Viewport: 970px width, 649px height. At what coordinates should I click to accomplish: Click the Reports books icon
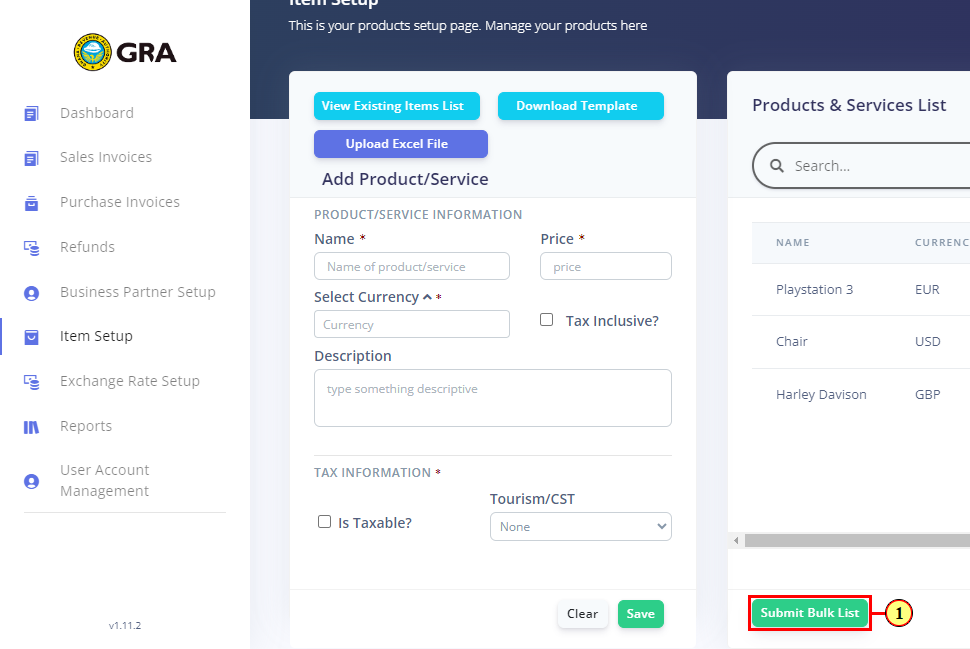point(31,427)
